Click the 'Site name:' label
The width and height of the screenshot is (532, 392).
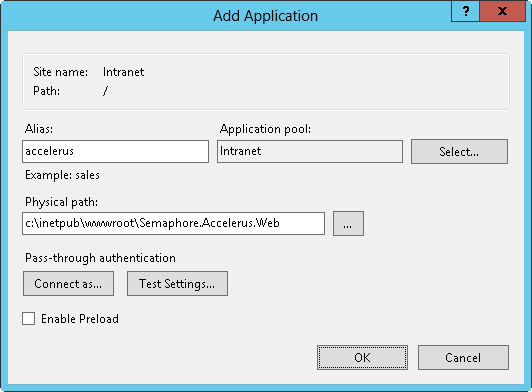(60, 72)
